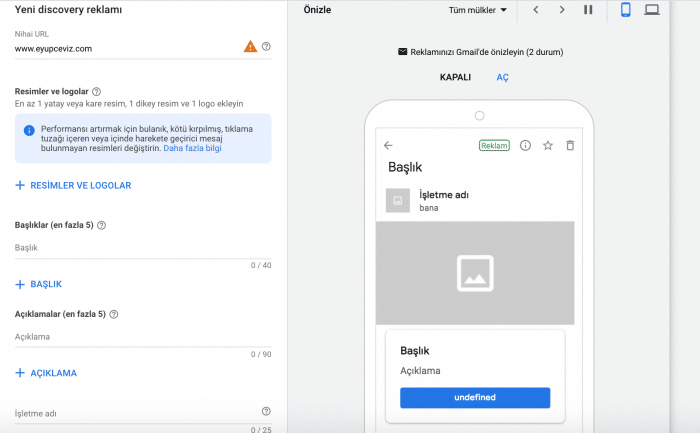Add another headline with Başlık button
The height and width of the screenshot is (433, 700).
point(39,284)
